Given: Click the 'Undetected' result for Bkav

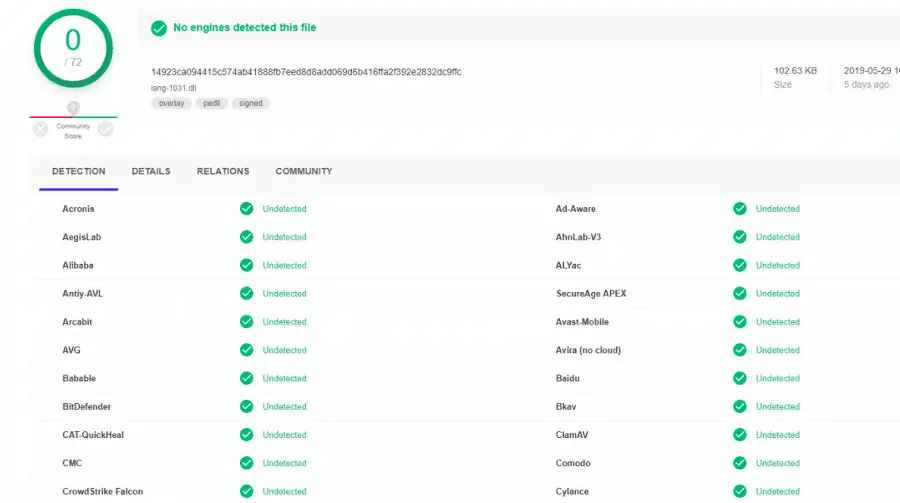Looking at the screenshot, I should 777,407.
